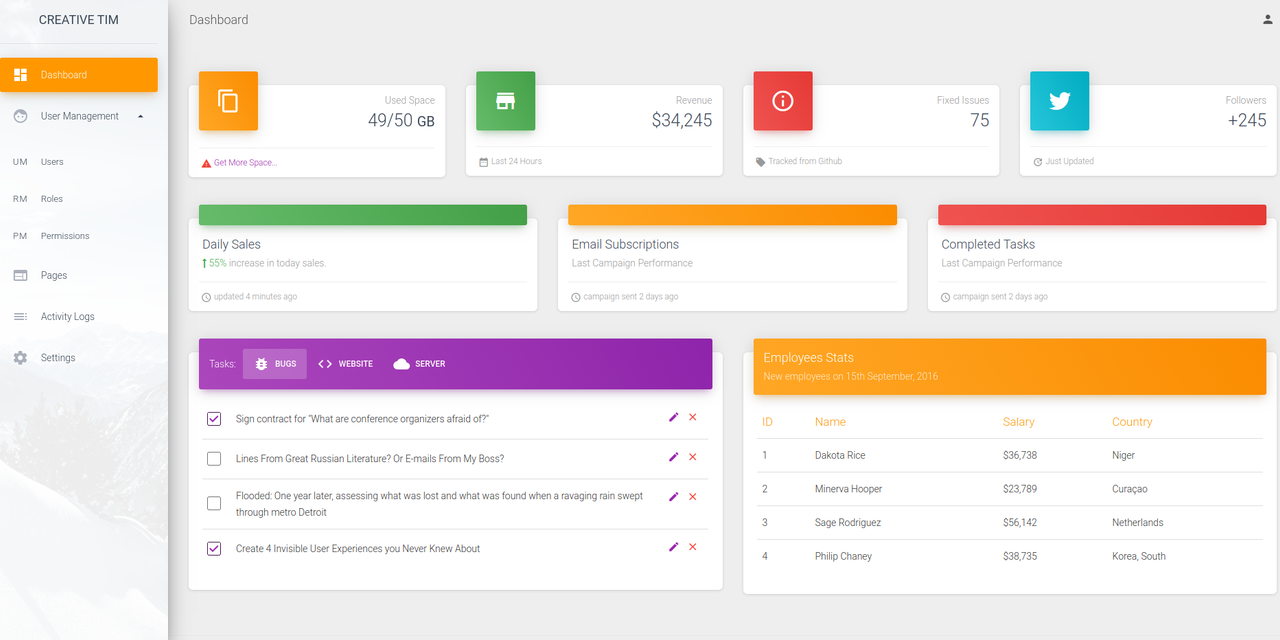The height and width of the screenshot is (640, 1280).
Task: Switch to the SERVER tasks tab
Action: tap(419, 364)
